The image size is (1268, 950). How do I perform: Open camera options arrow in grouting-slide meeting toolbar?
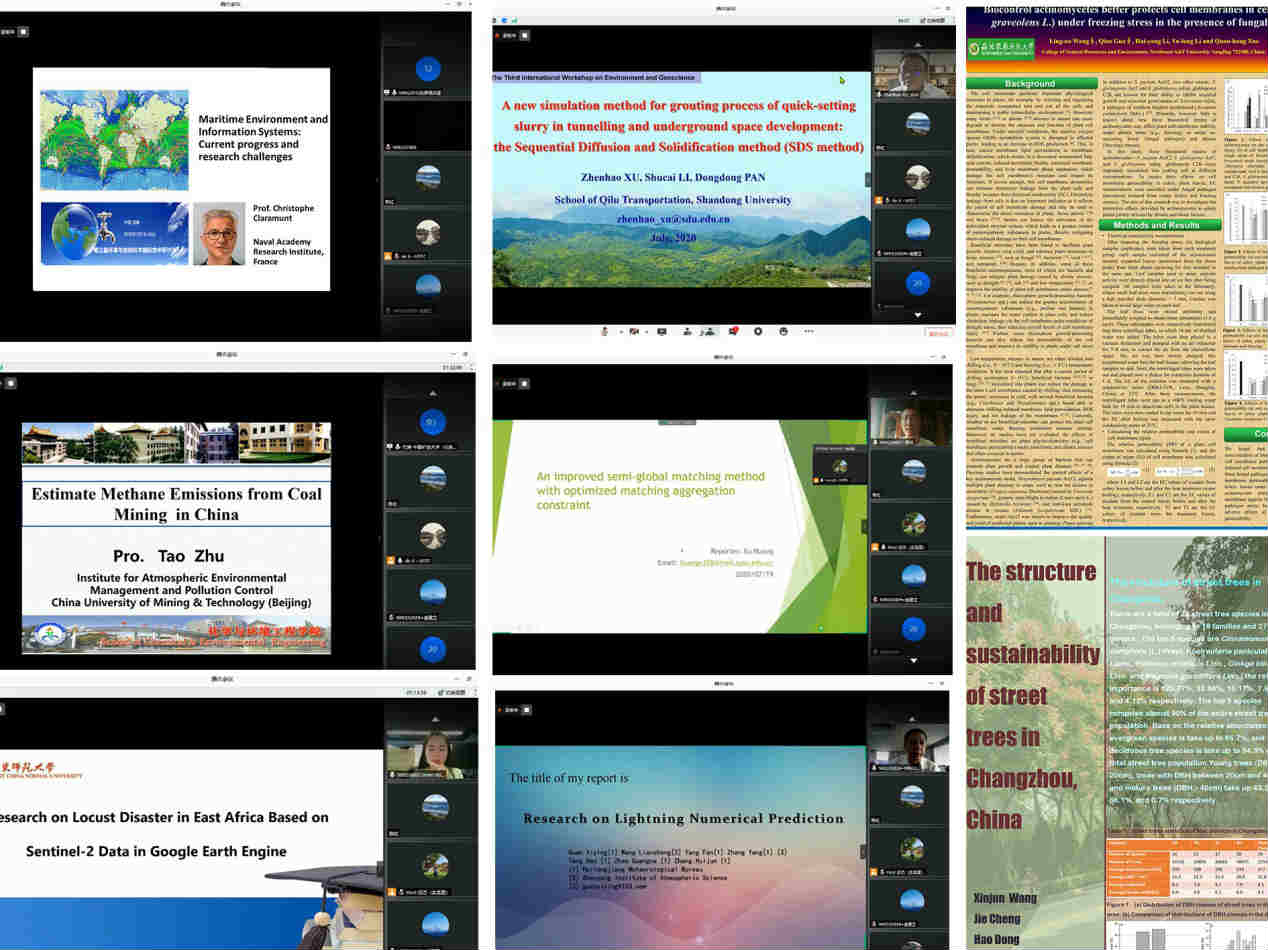tap(647, 332)
